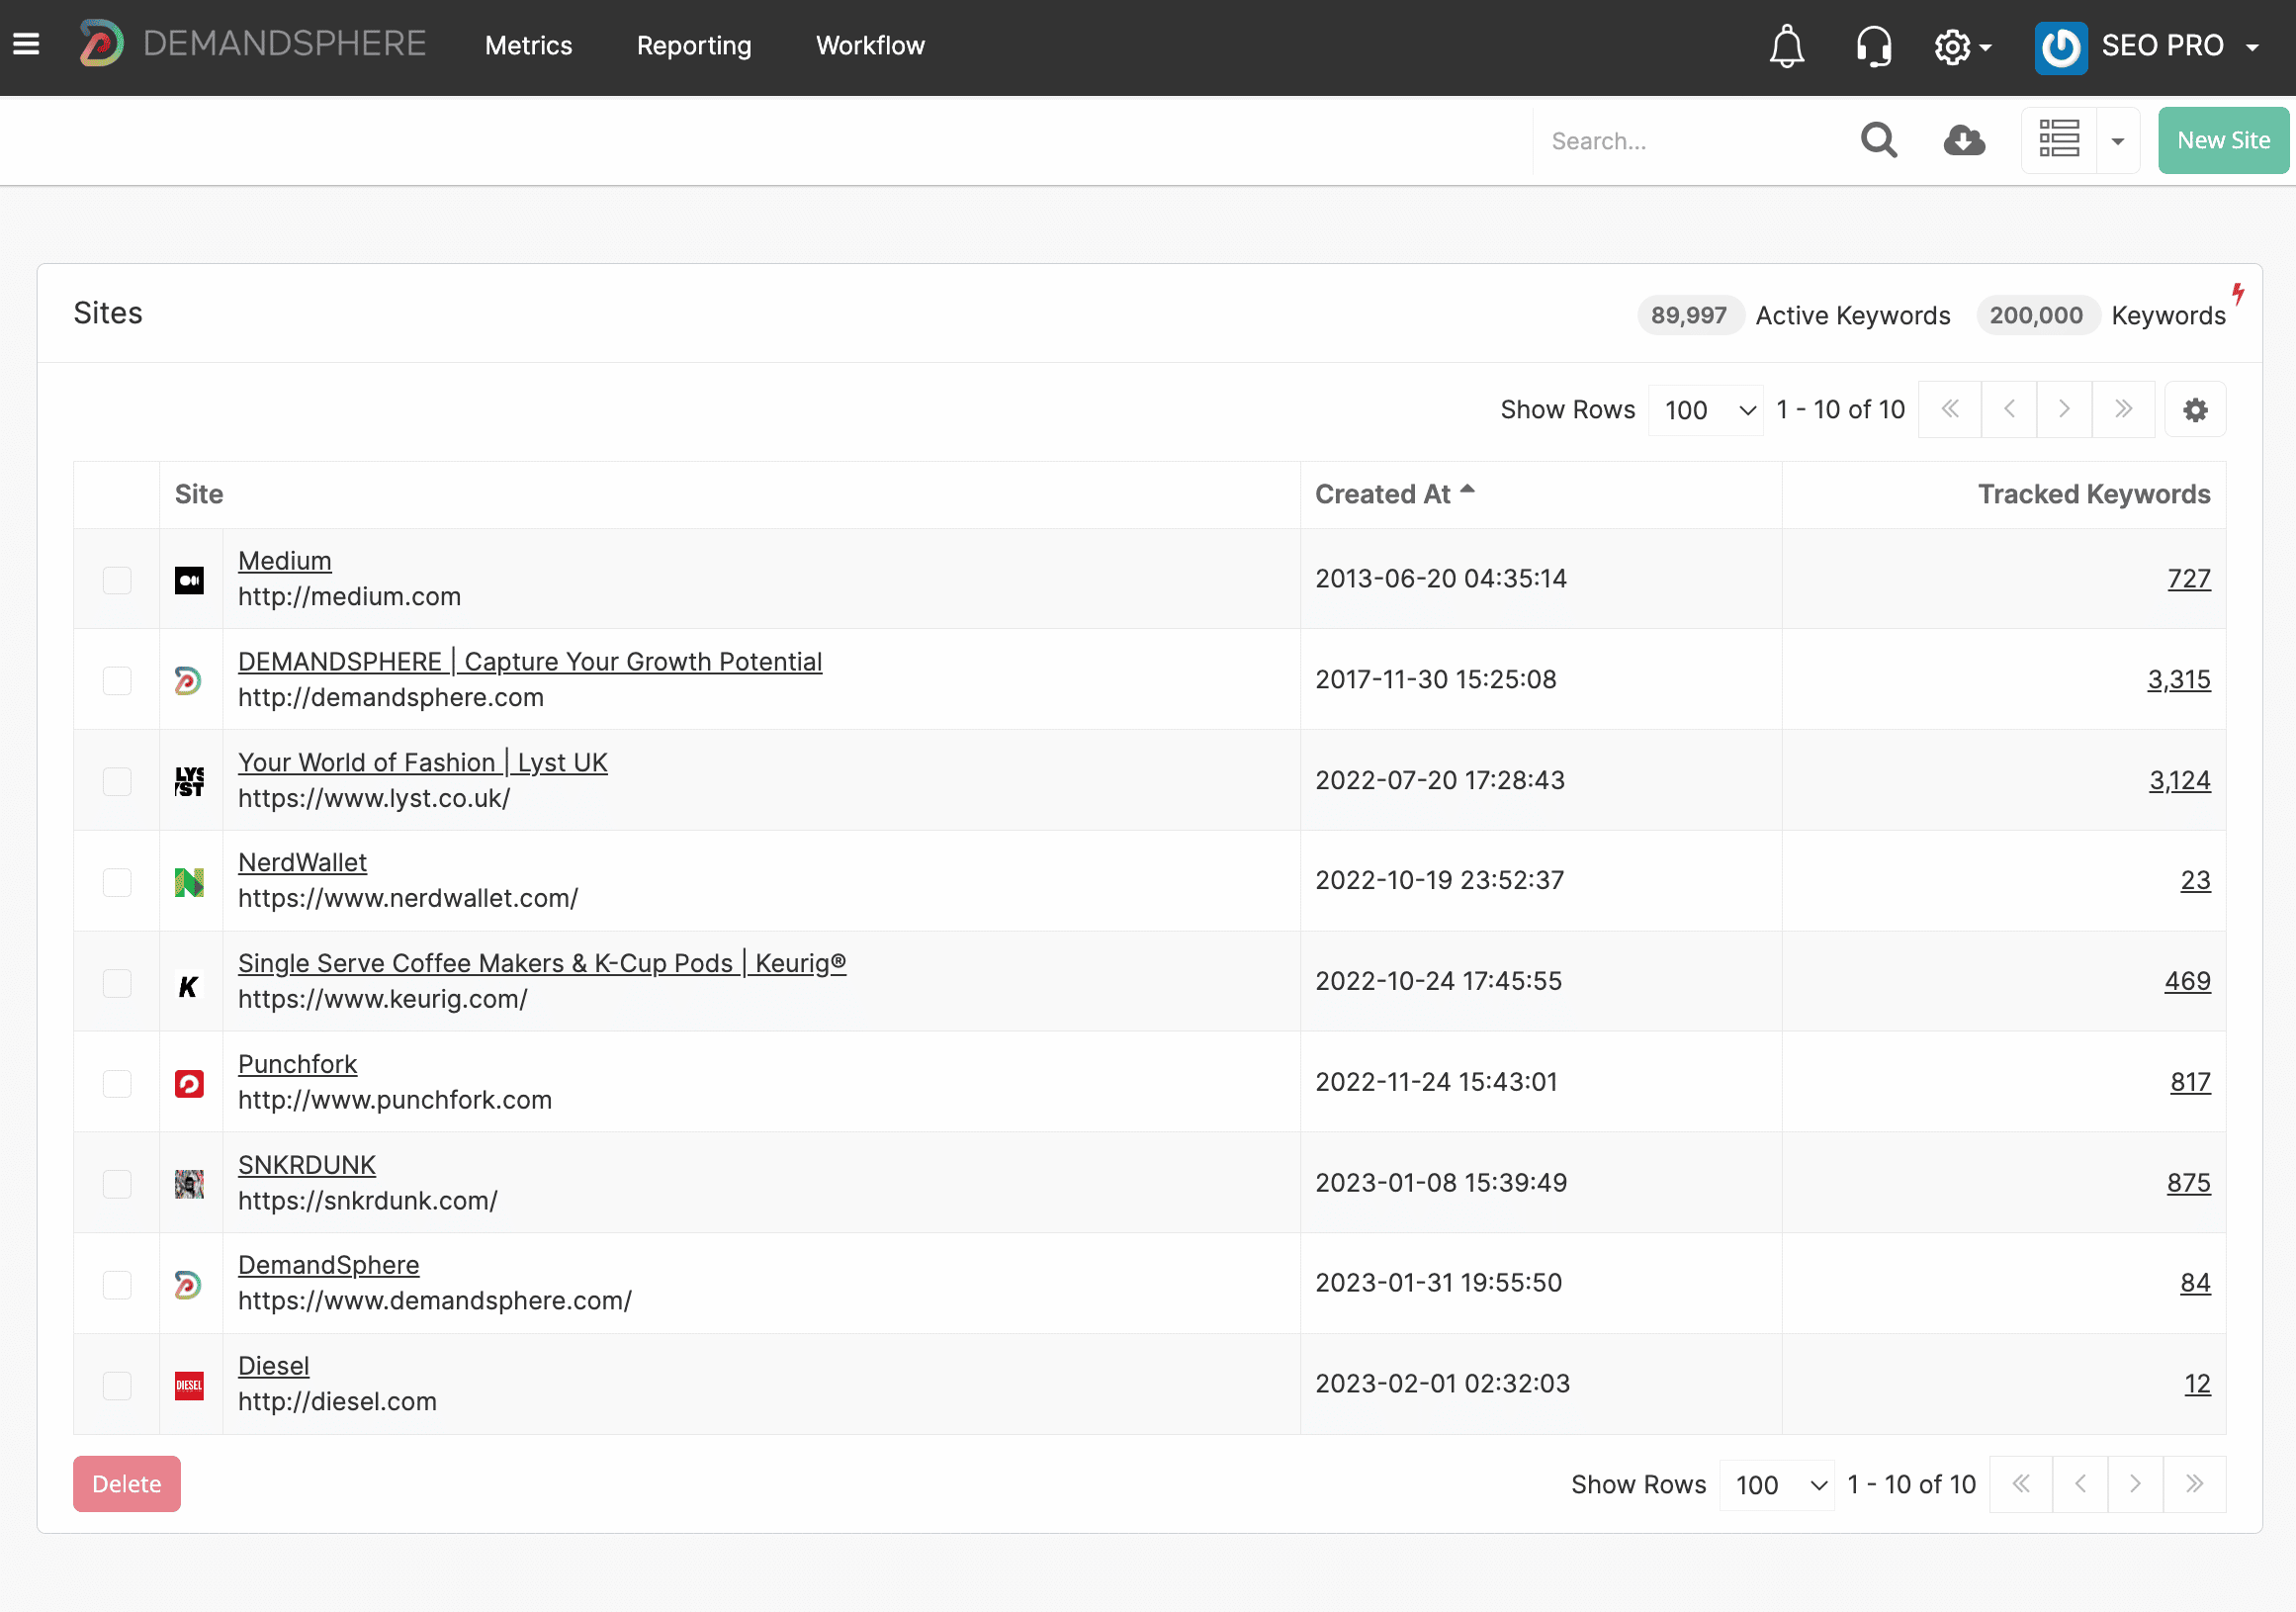This screenshot has width=2296, height=1612.
Task: Select the Medium row checkbox
Action: tap(117, 580)
